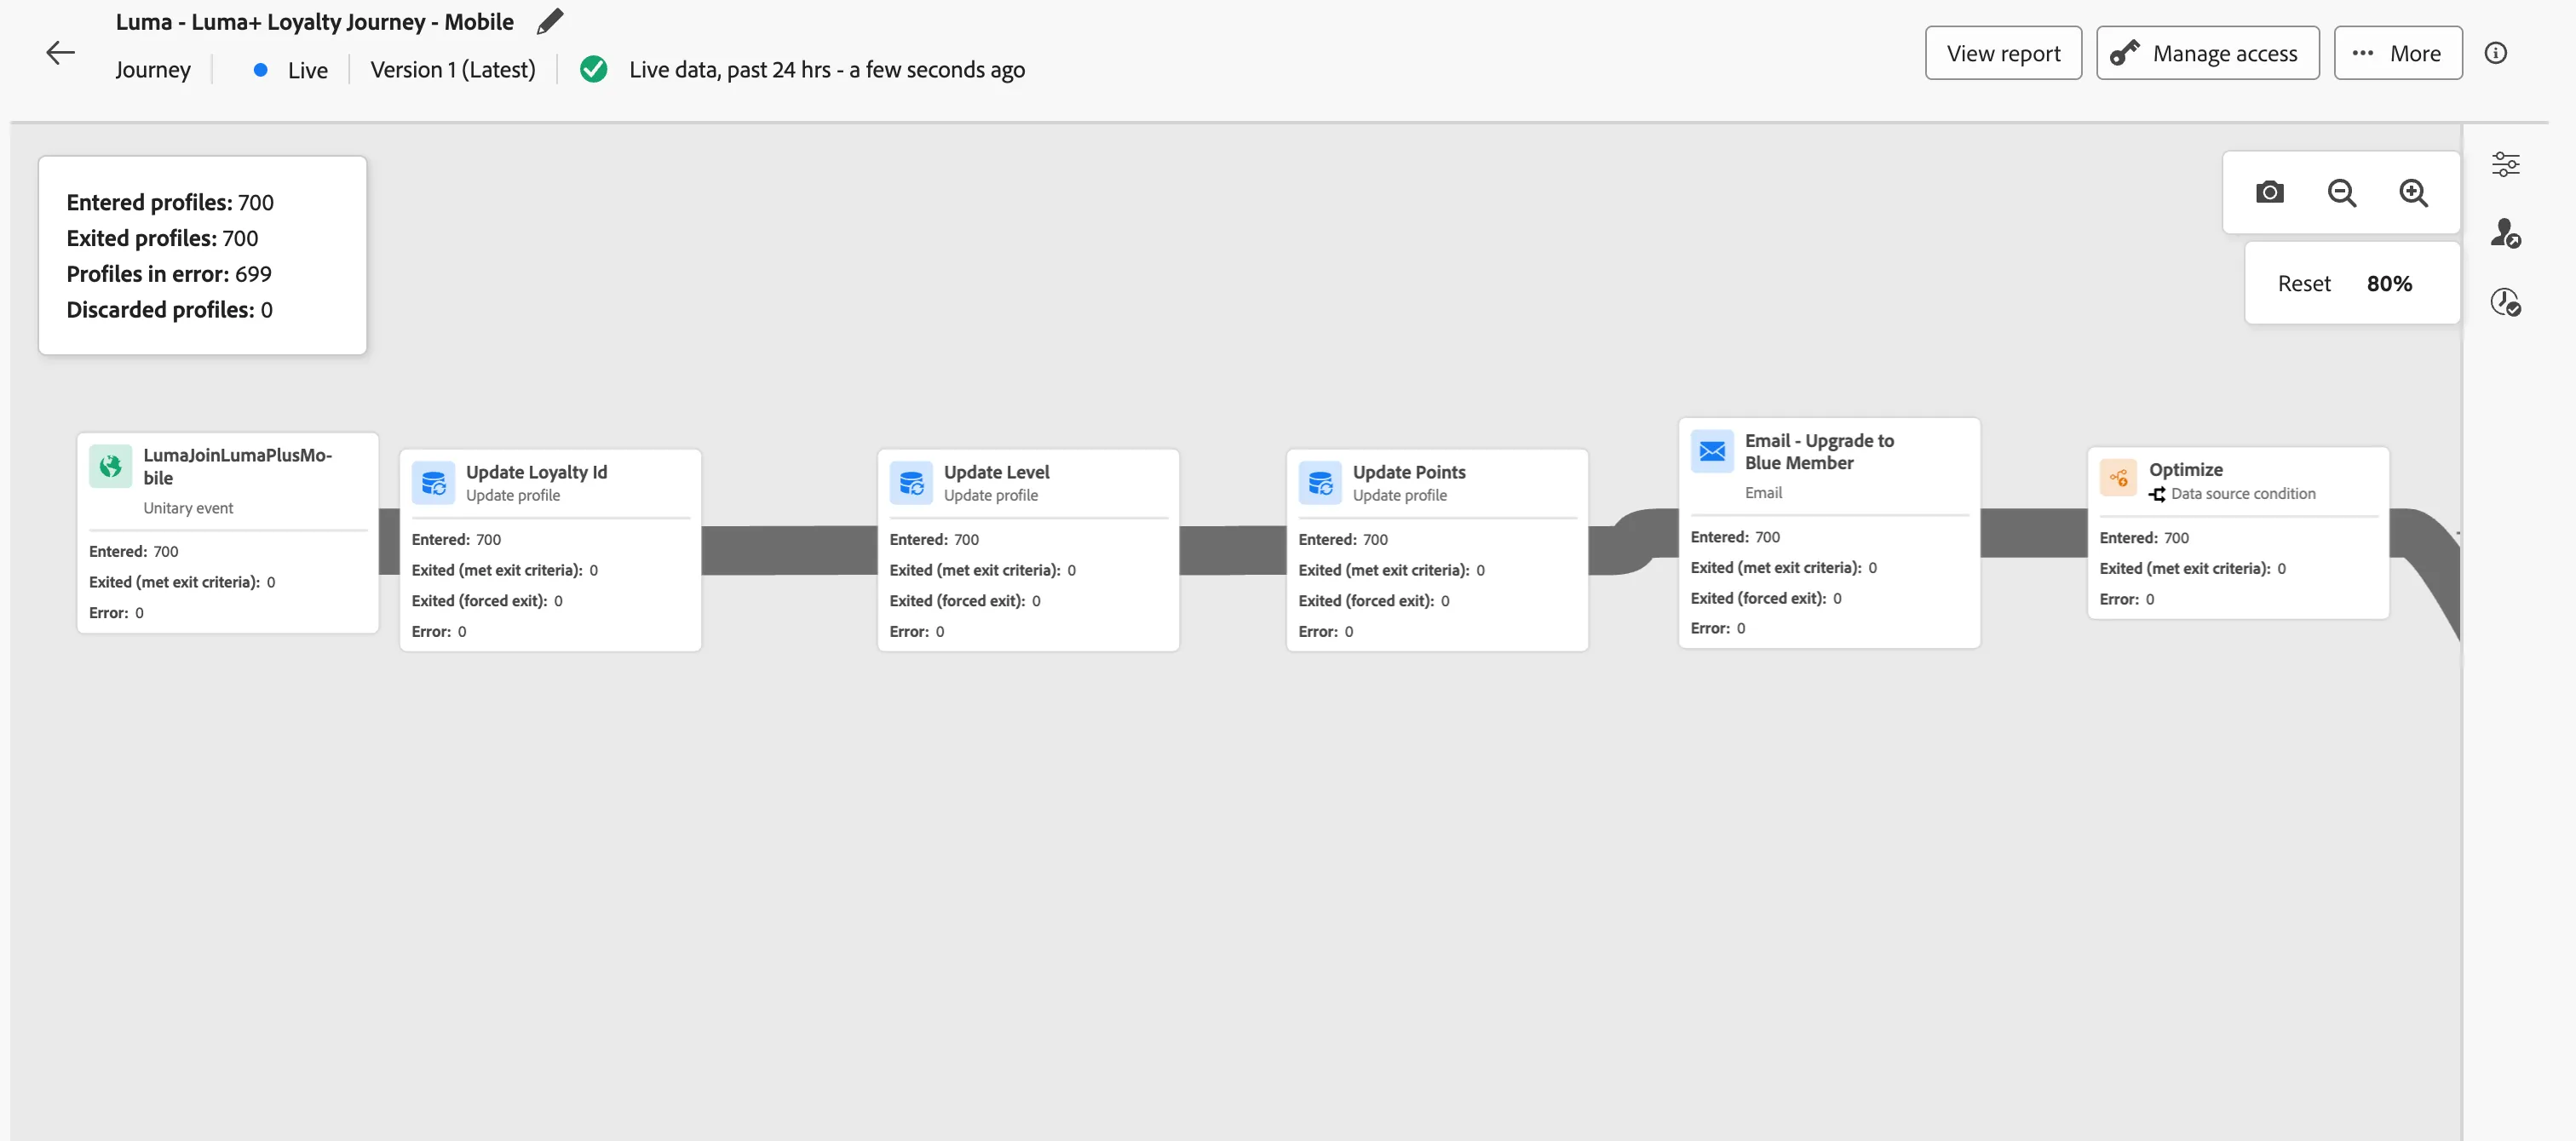2576x1141 pixels.
Task: Click the LumaJoinLumaPlusMobile event title
Action: (237, 466)
